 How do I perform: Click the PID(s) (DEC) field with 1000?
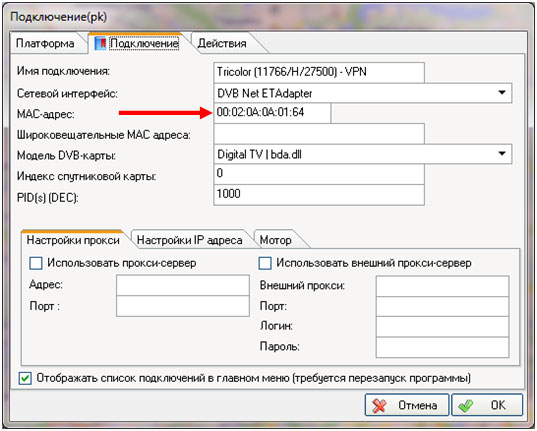(x=319, y=195)
